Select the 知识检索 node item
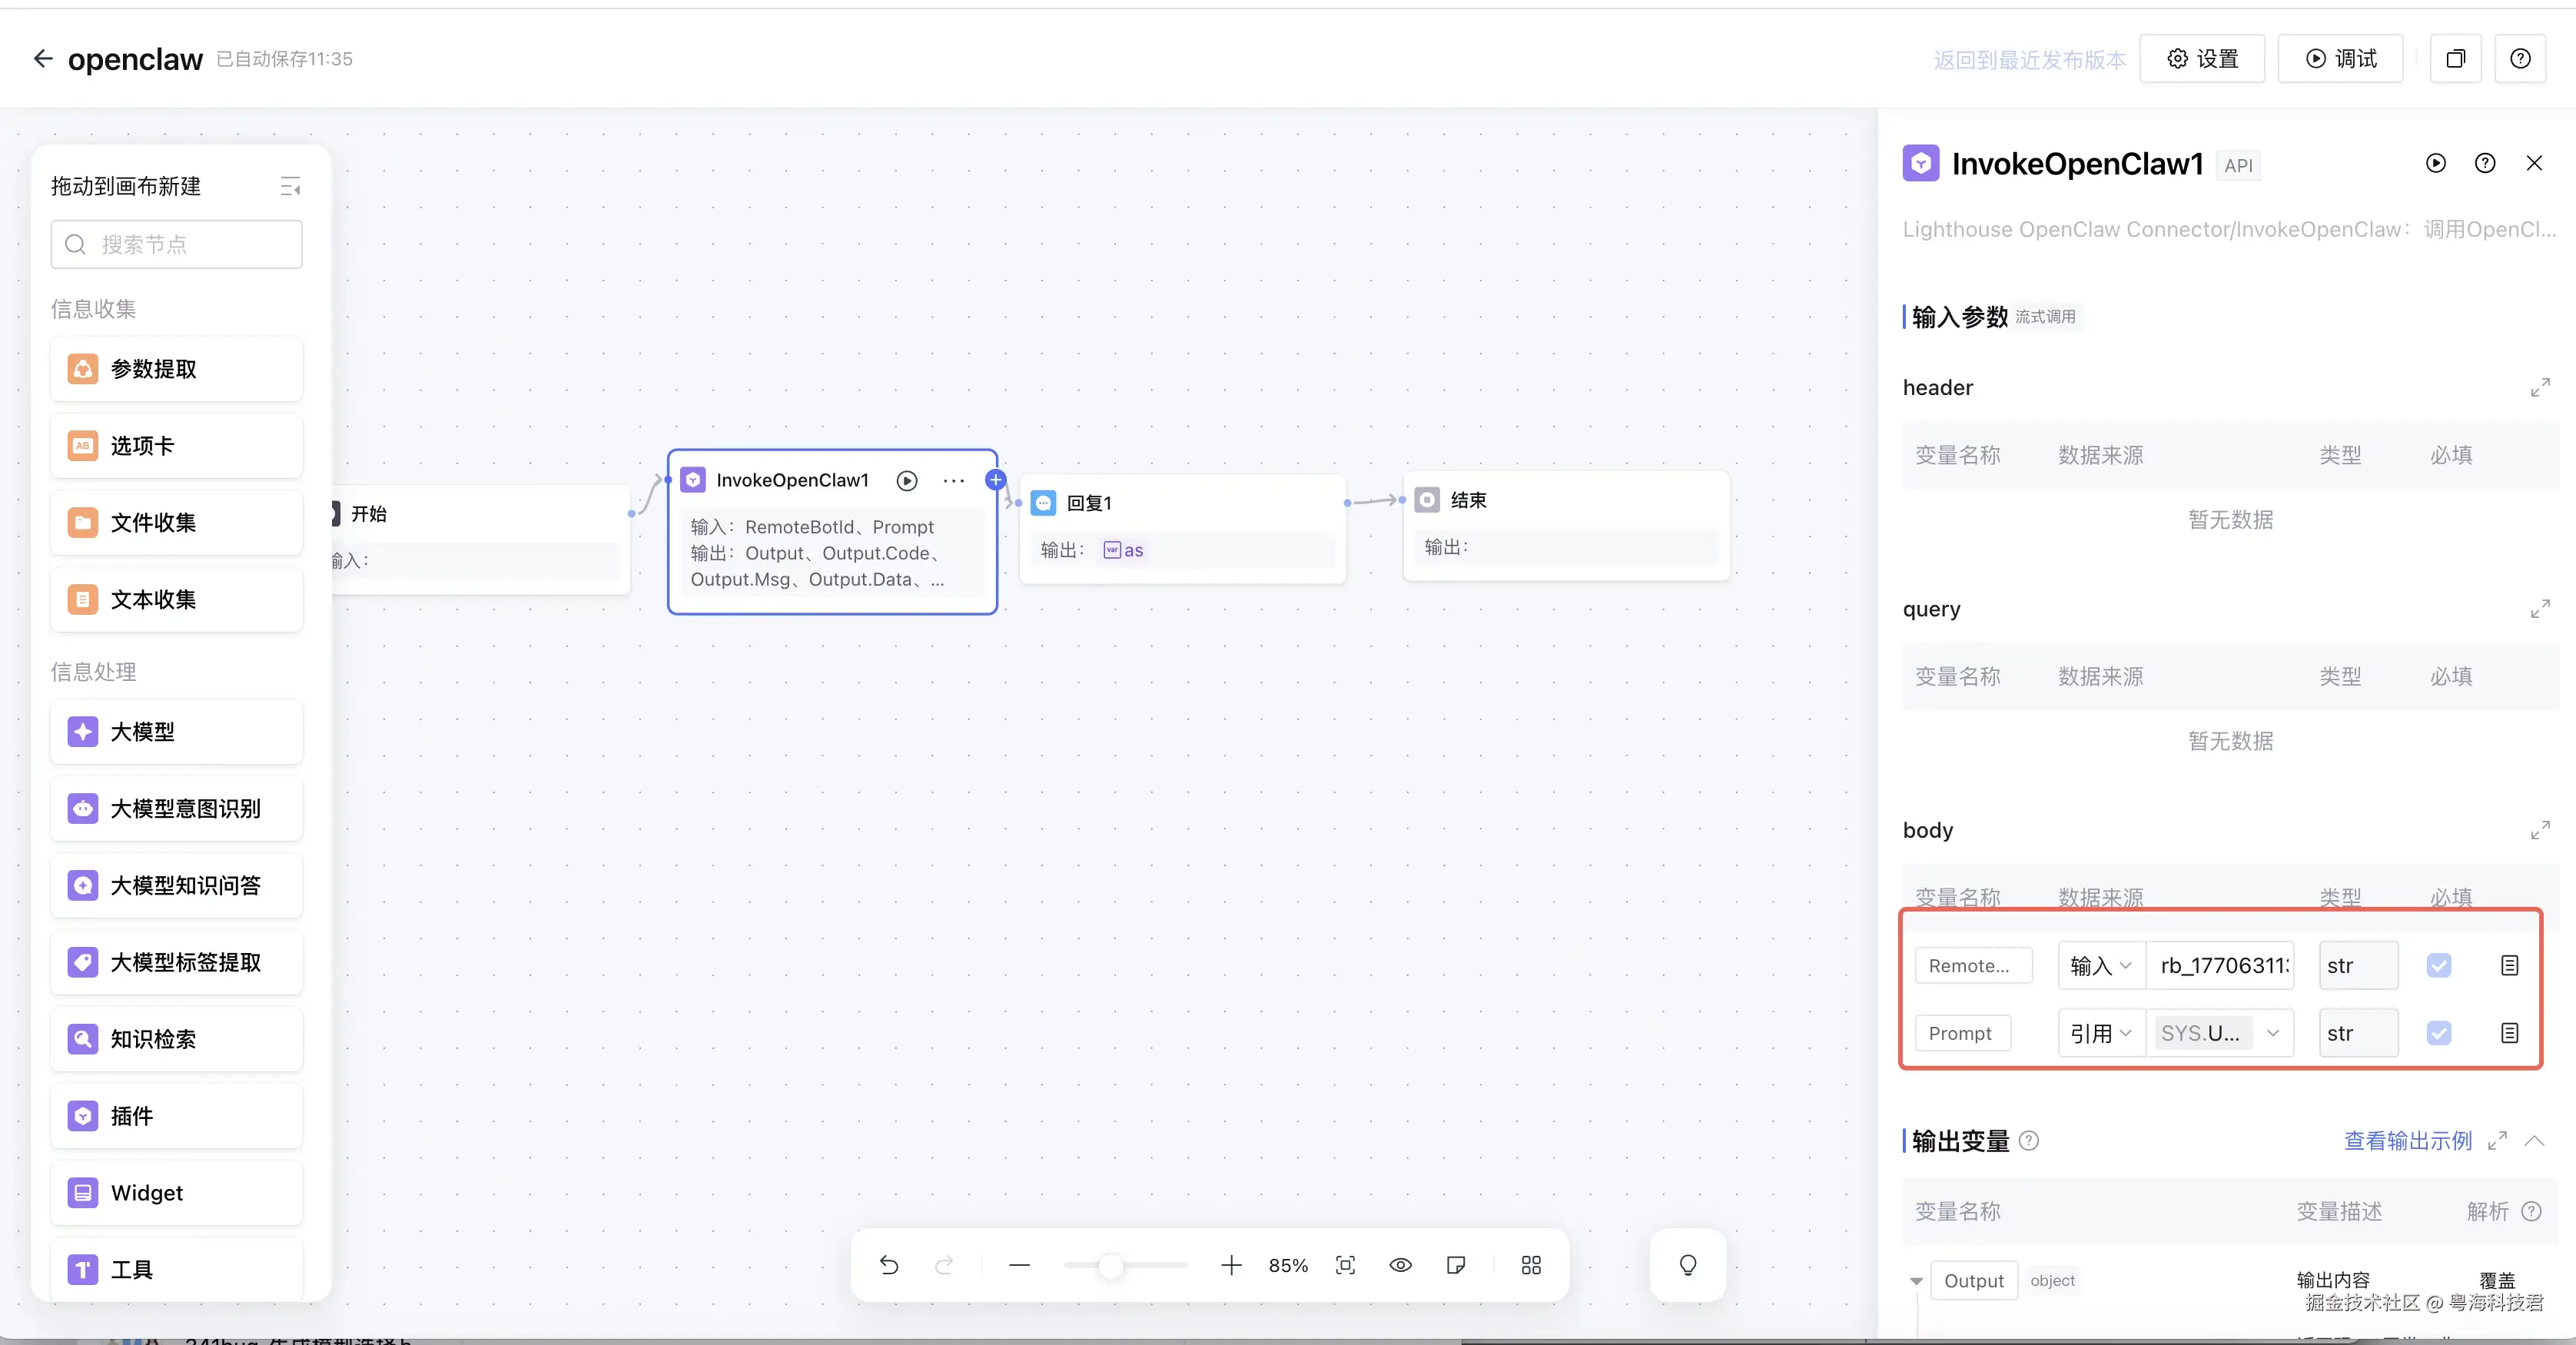 point(176,1039)
